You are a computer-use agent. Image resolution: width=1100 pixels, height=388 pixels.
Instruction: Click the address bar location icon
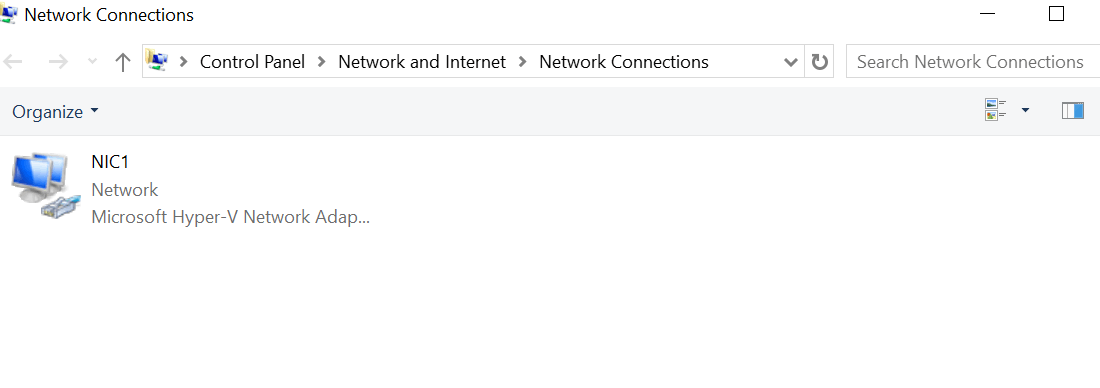click(159, 62)
